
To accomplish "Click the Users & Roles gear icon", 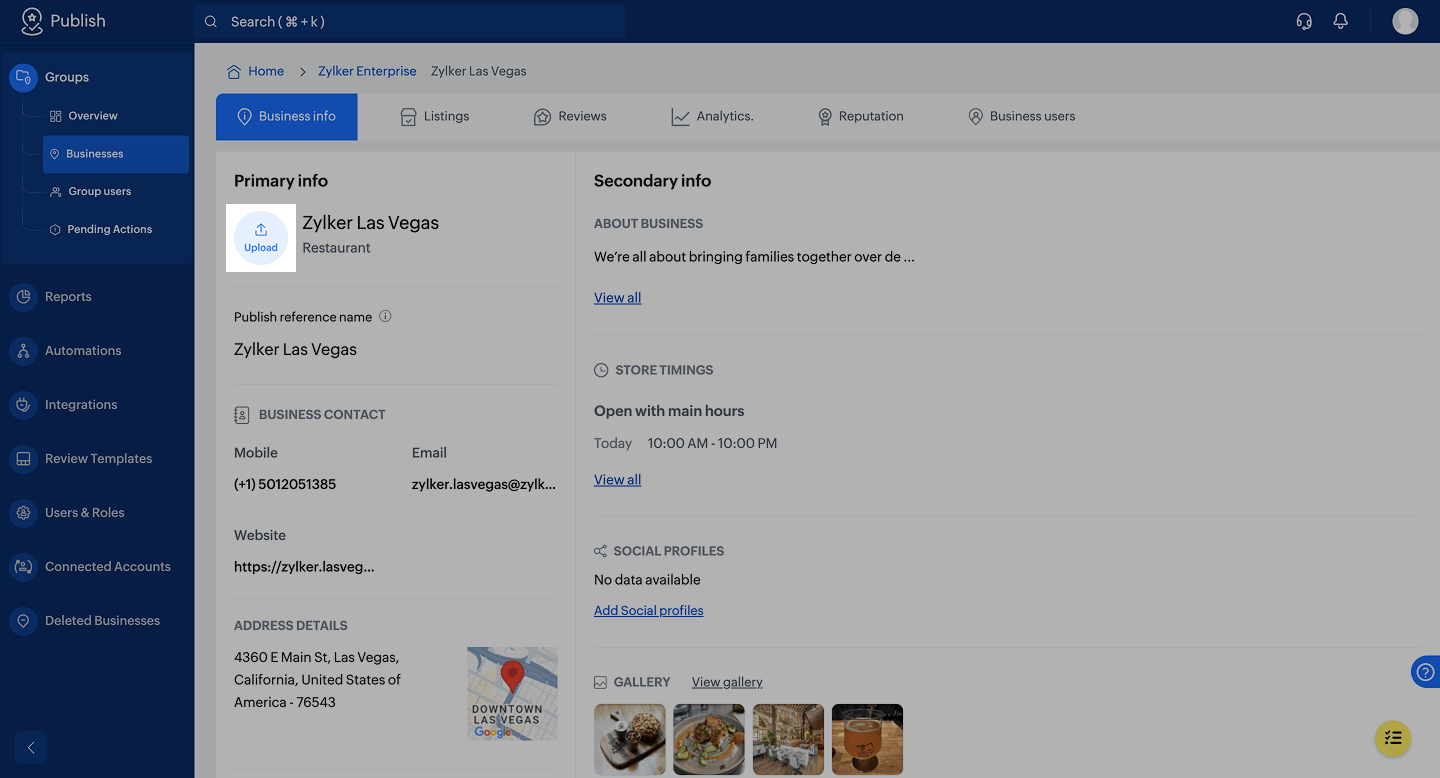I will (23, 513).
